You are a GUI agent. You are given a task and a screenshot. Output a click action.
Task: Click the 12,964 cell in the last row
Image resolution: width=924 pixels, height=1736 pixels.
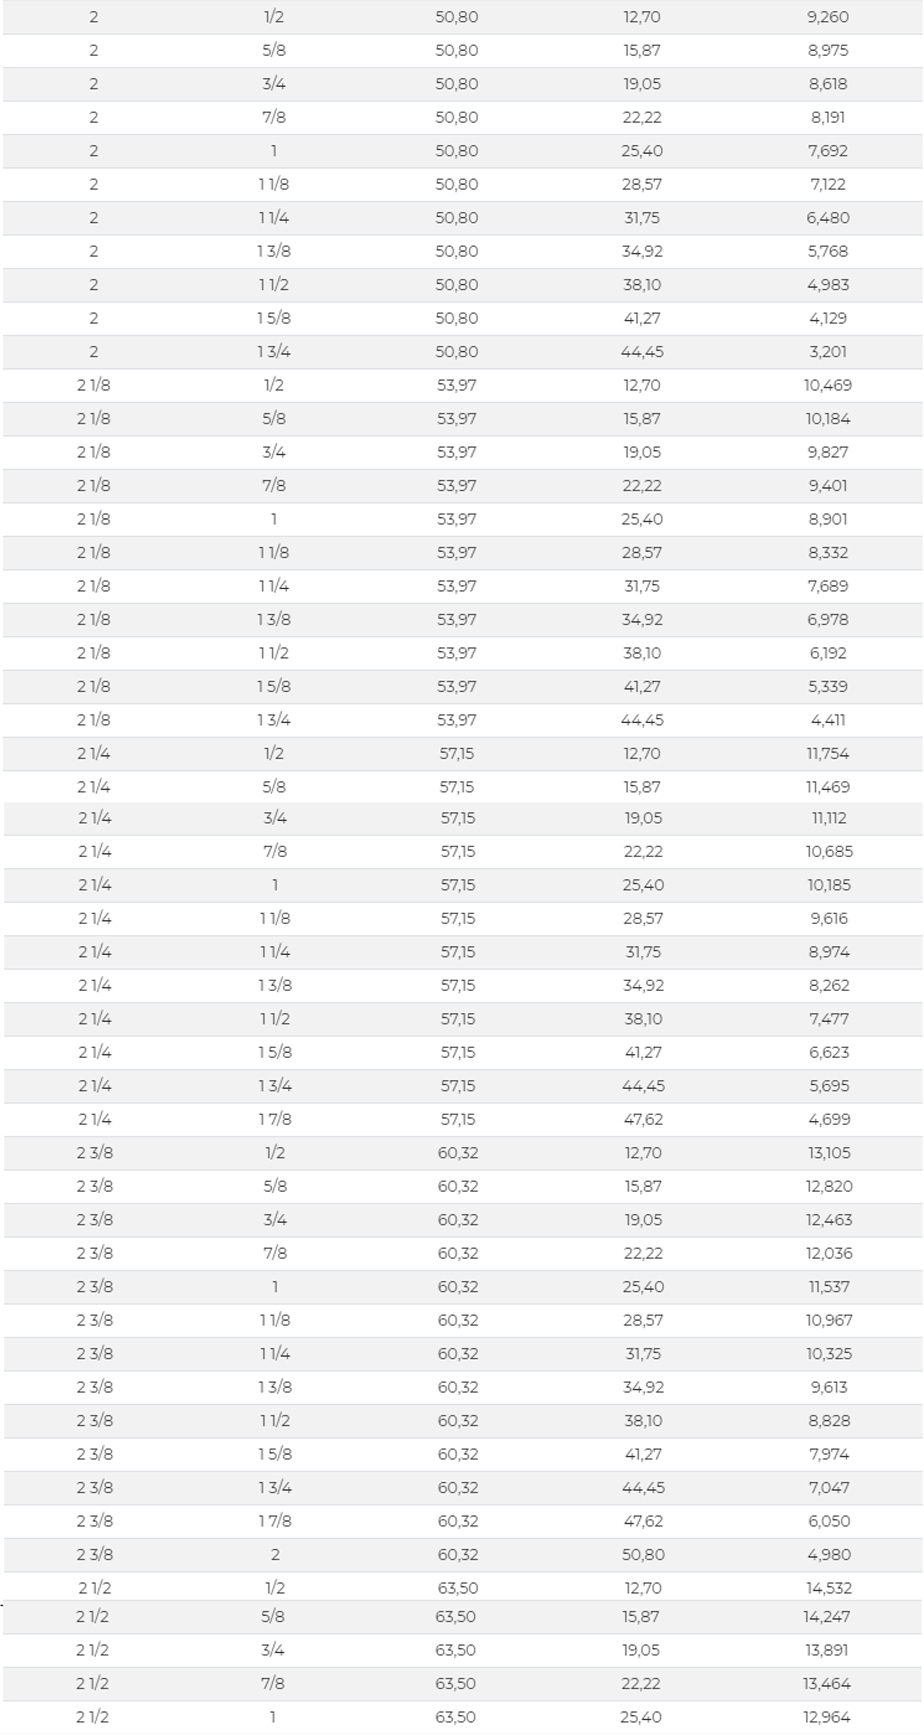click(x=827, y=1717)
